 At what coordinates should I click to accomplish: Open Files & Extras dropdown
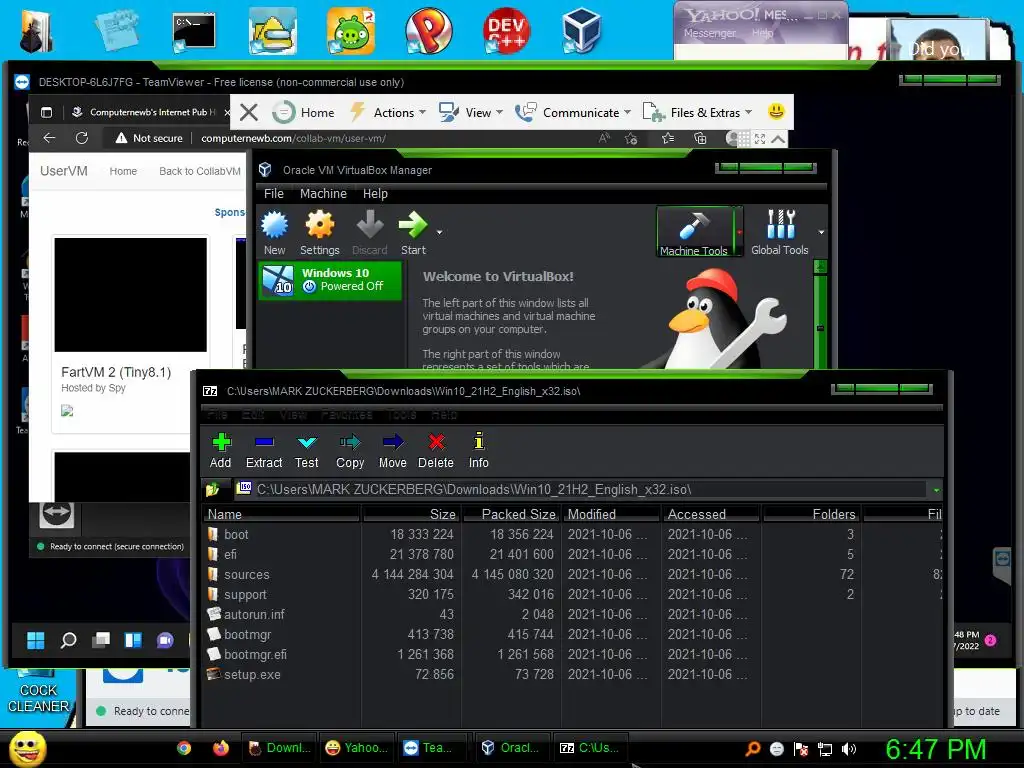tap(697, 112)
